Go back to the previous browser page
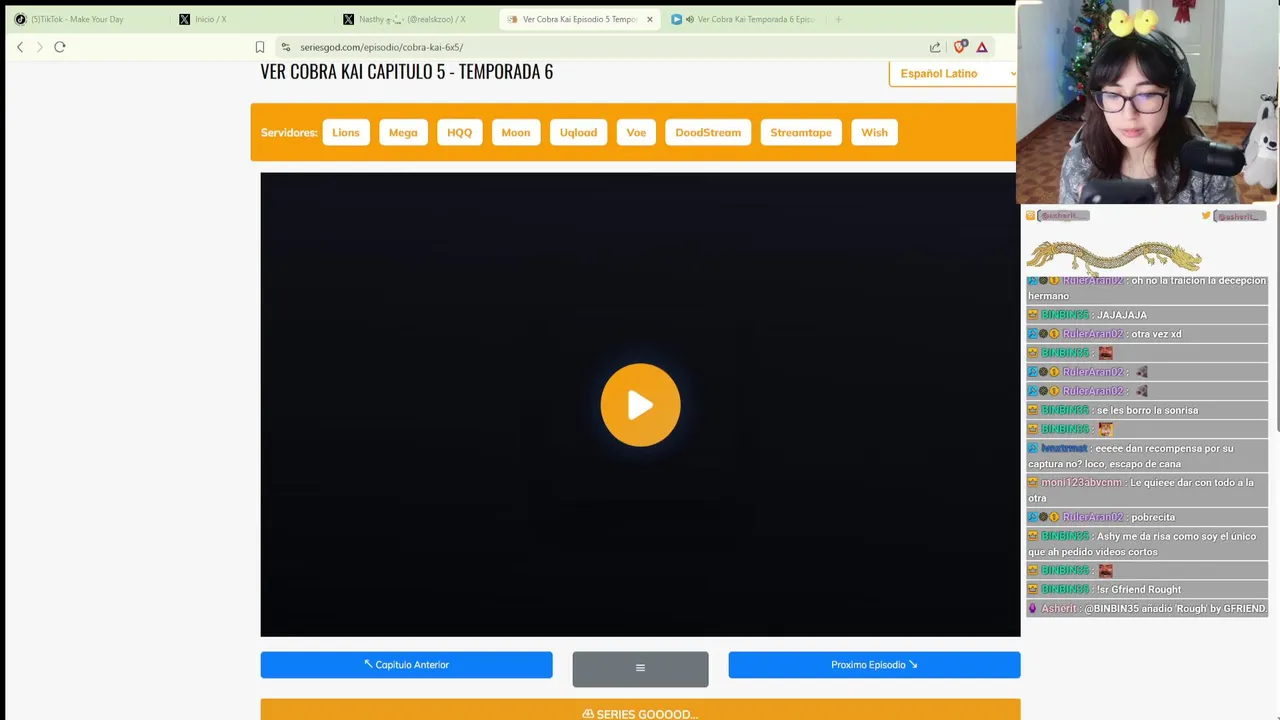 pos(20,47)
